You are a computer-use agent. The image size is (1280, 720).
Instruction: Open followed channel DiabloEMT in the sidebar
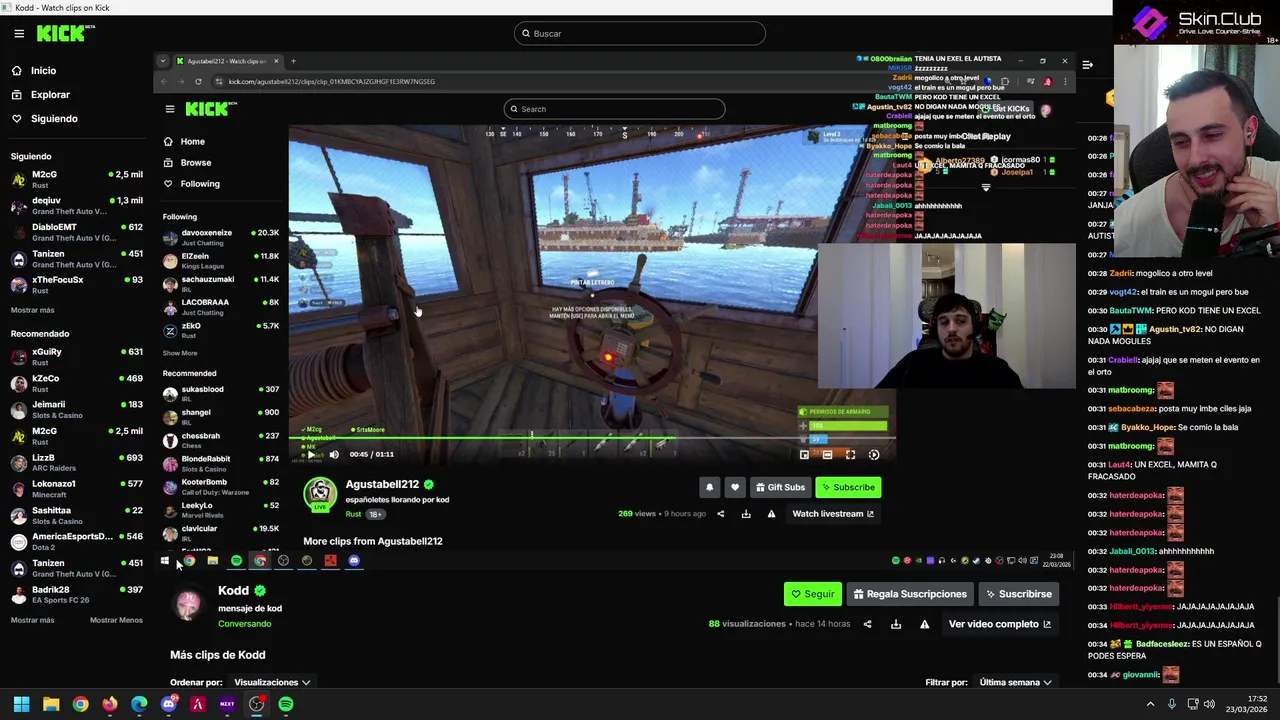point(75,232)
